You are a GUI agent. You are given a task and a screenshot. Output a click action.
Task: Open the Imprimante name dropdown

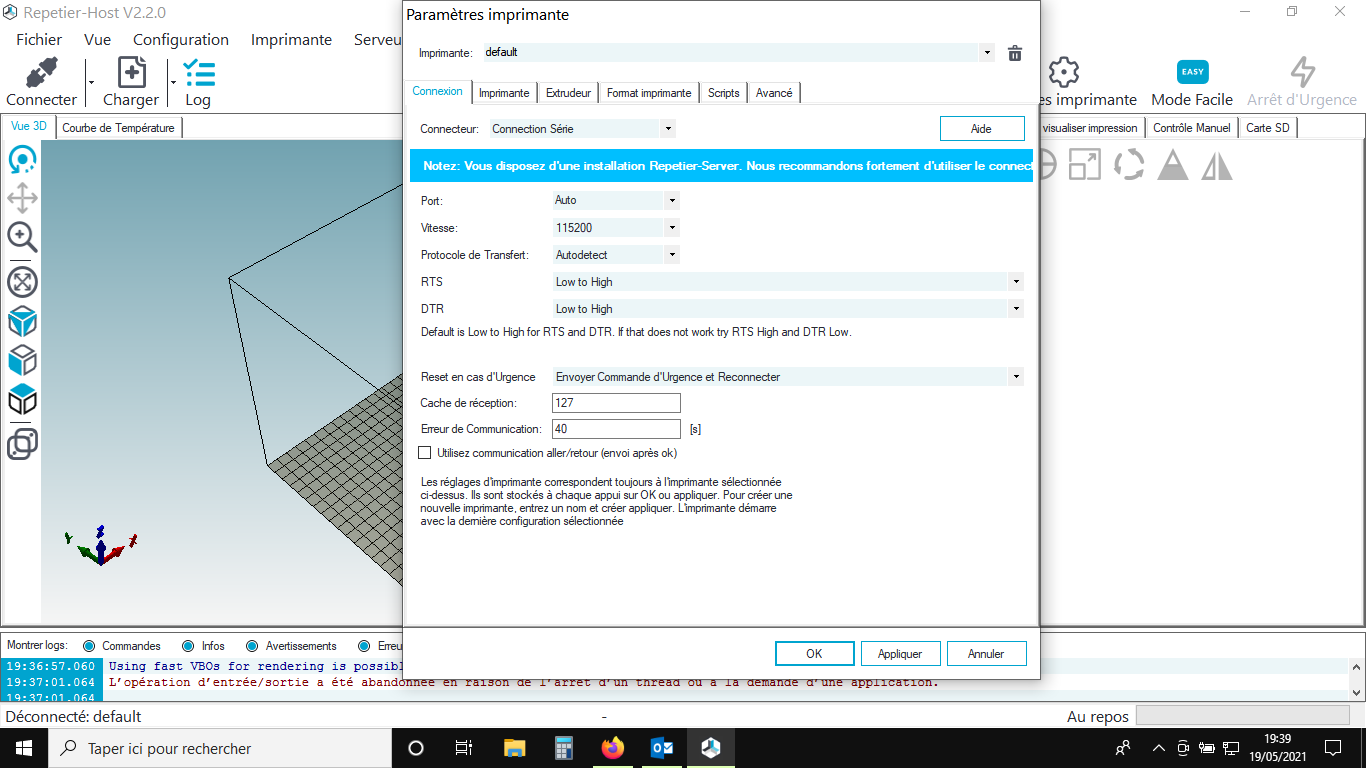pyautogui.click(x=987, y=52)
